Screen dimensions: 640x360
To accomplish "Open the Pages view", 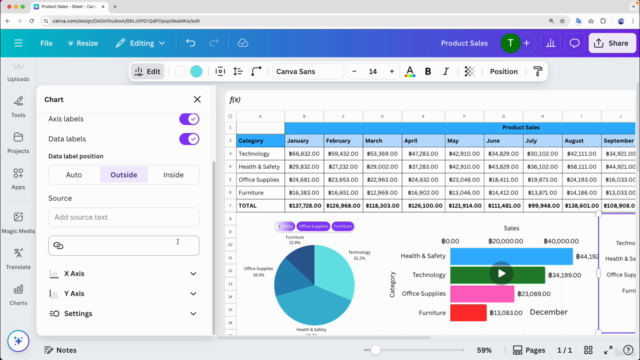I will (x=529, y=350).
